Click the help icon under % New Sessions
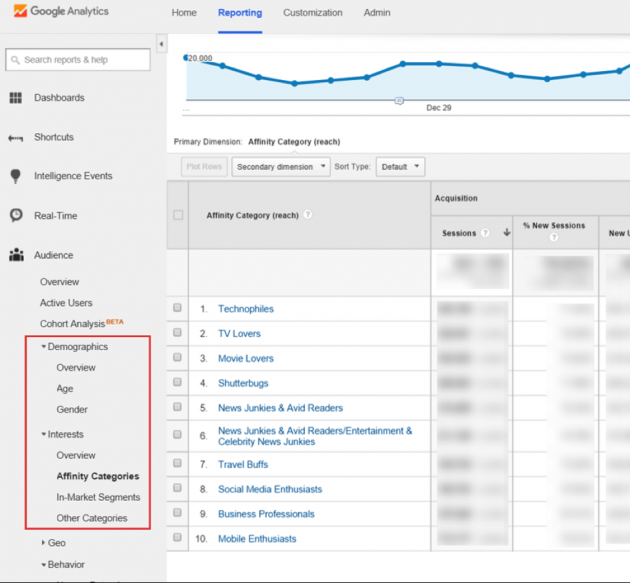Image resolution: width=630 pixels, height=583 pixels. [x=554, y=237]
